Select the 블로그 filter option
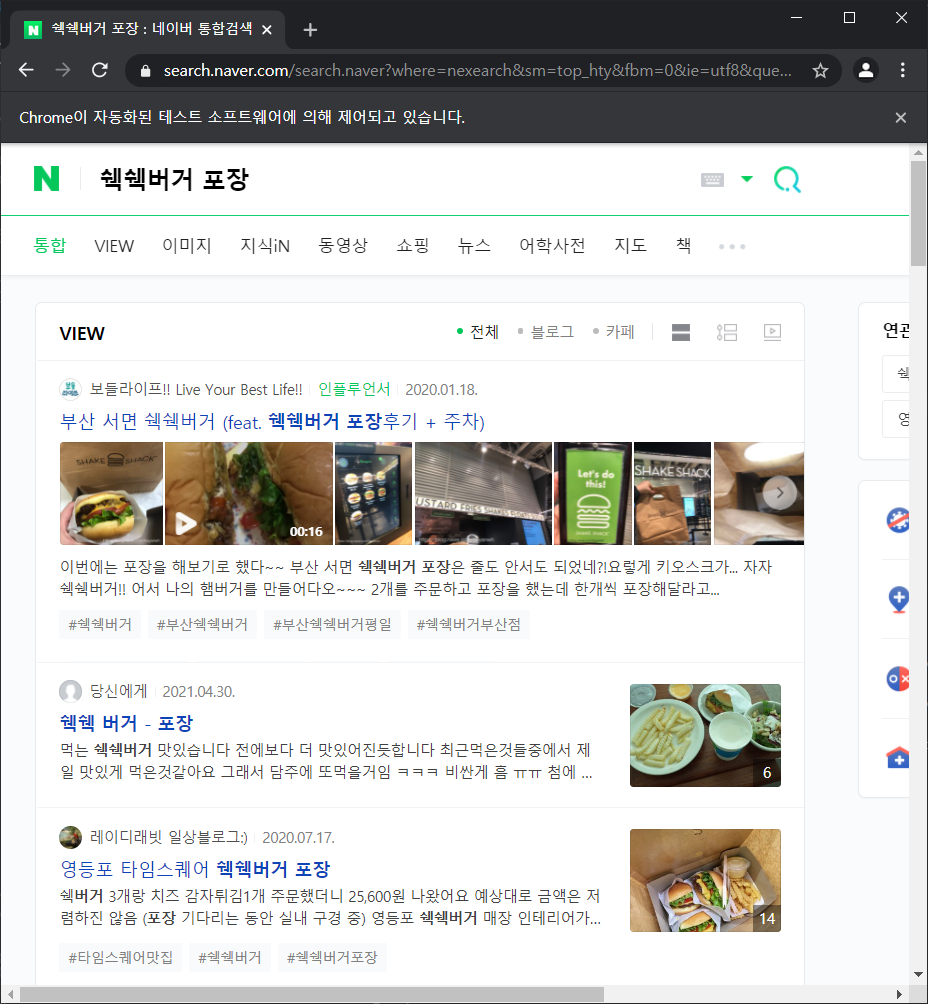The width and height of the screenshot is (928, 1004). [x=546, y=332]
